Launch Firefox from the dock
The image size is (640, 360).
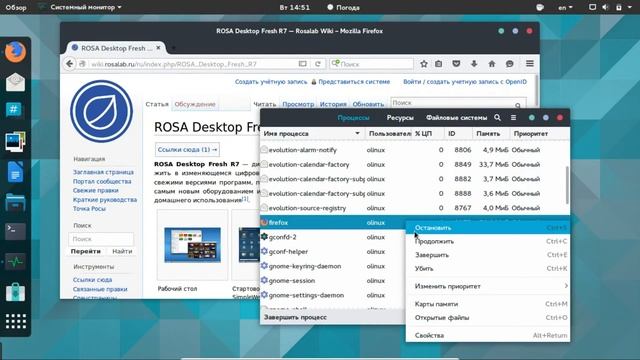pos(16,52)
